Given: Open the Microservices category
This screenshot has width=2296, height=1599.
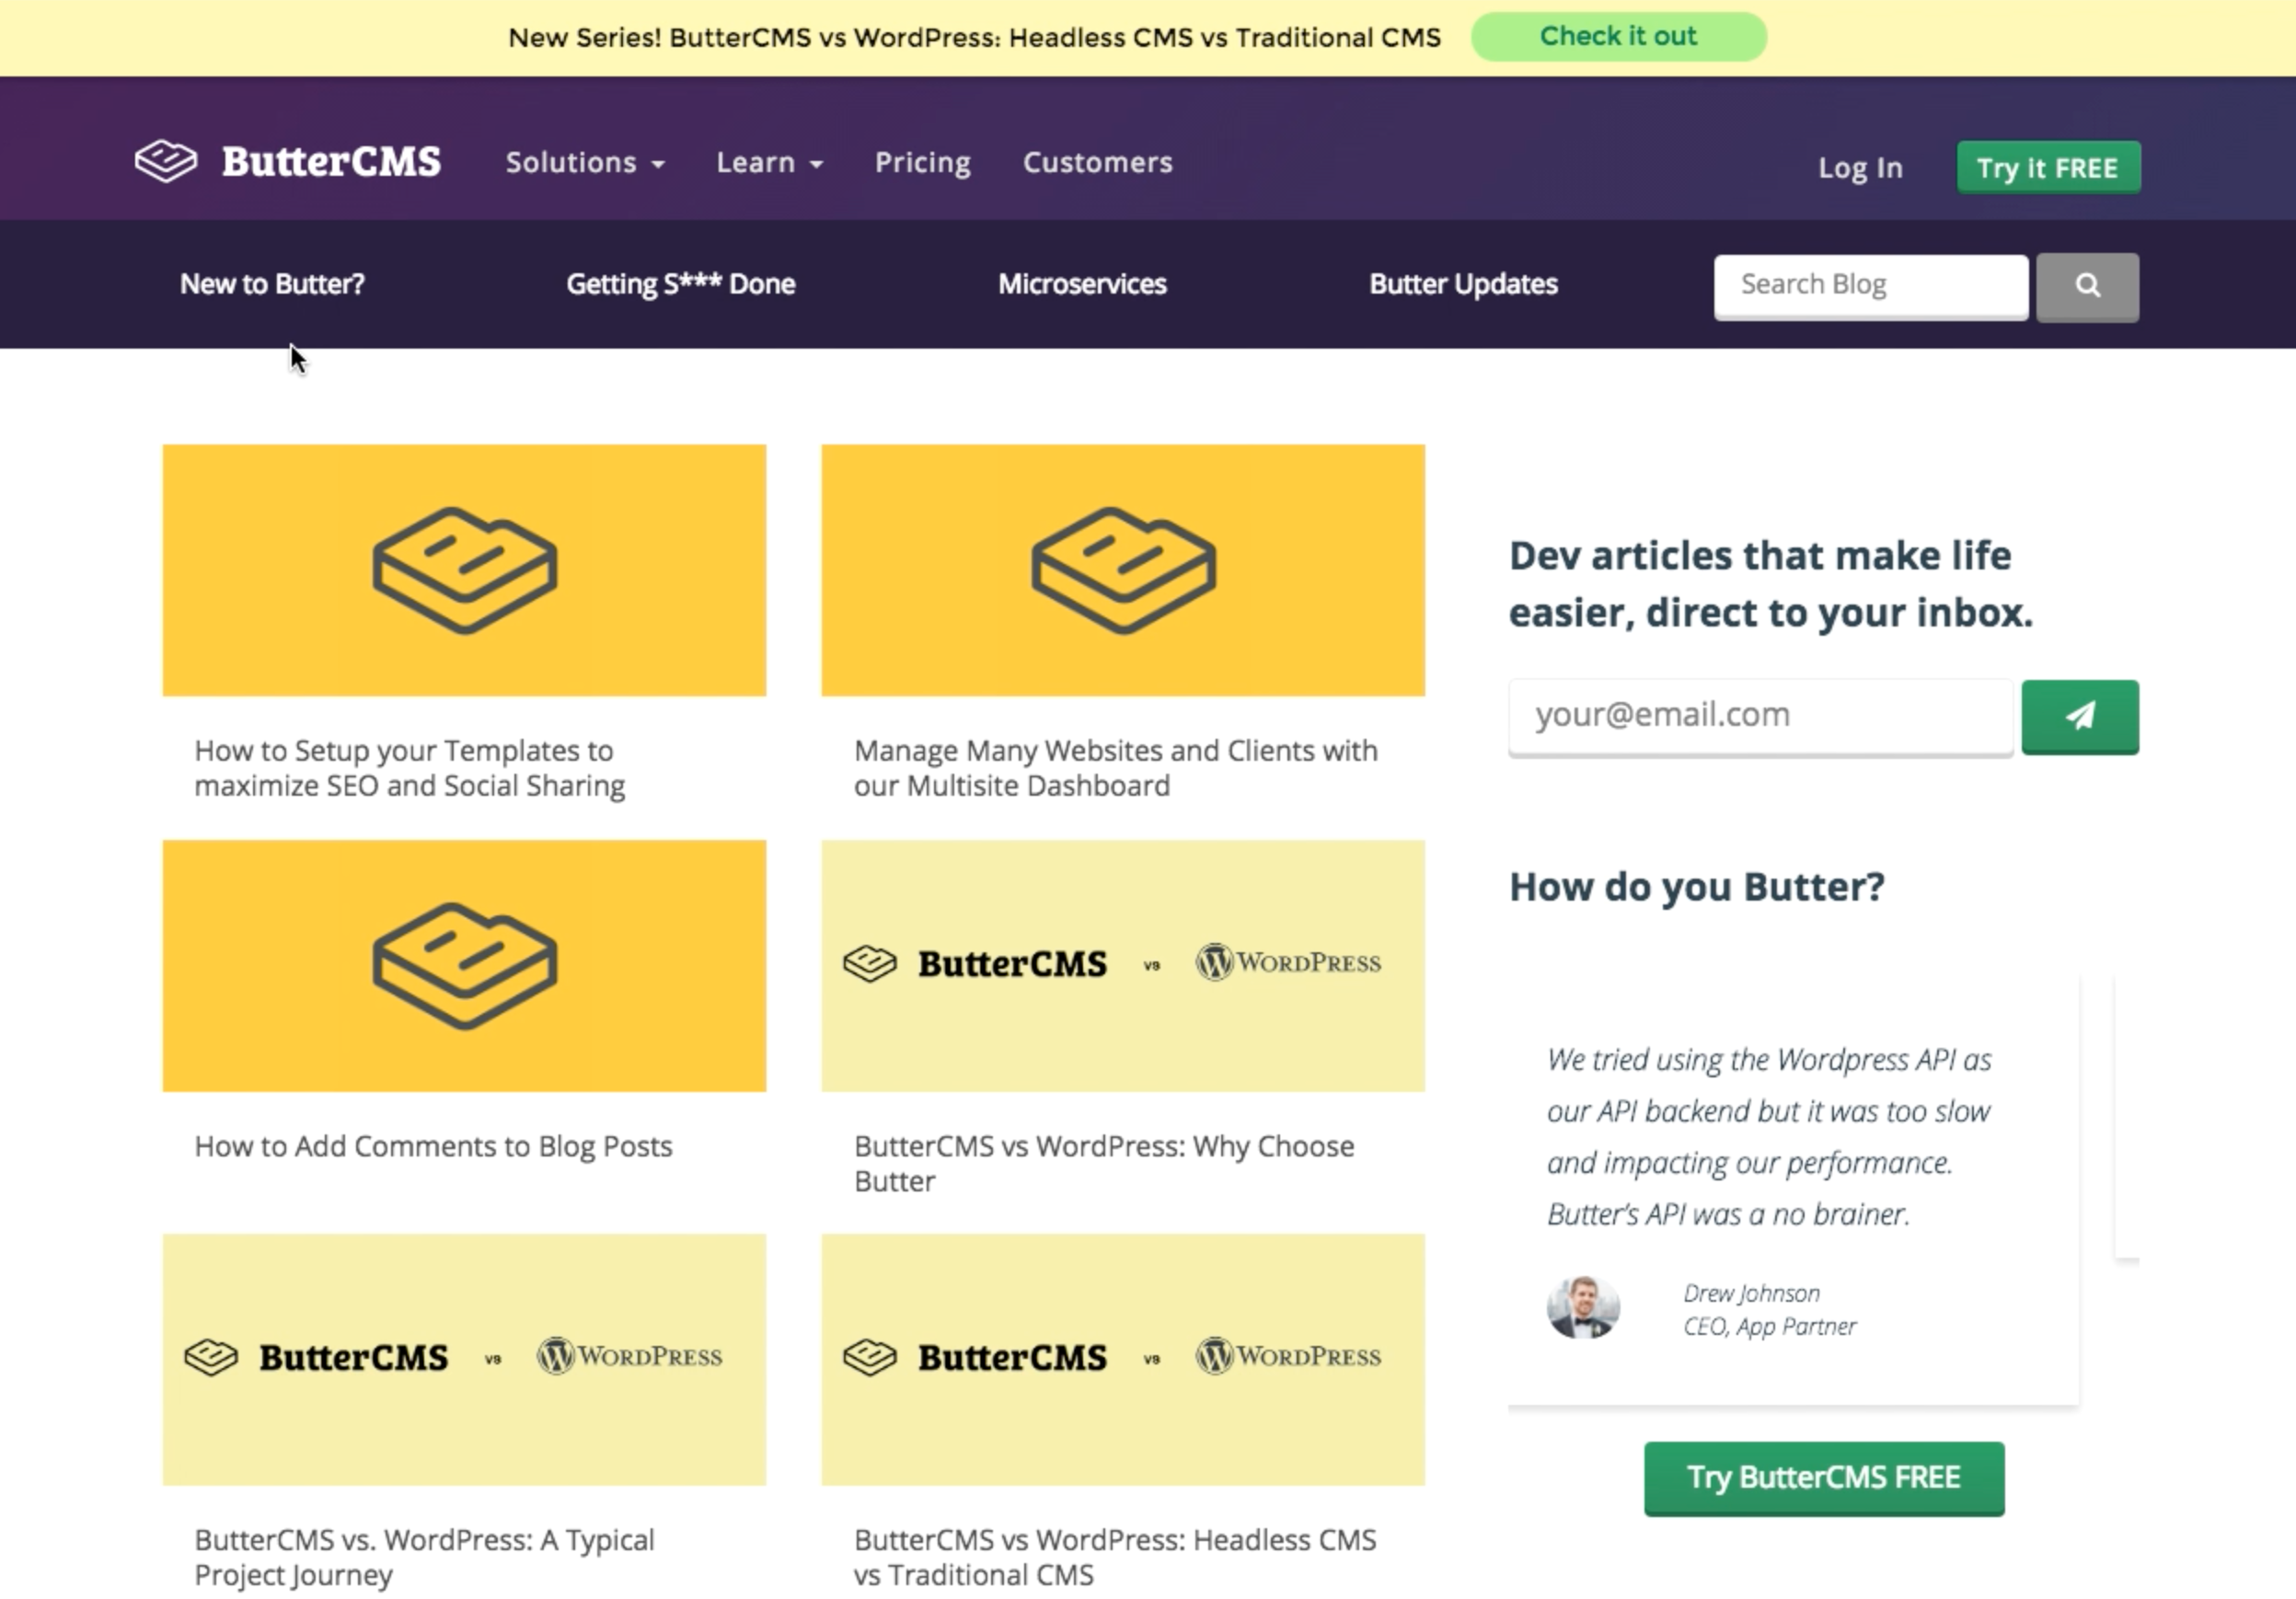Looking at the screenshot, I should click(x=1082, y=284).
